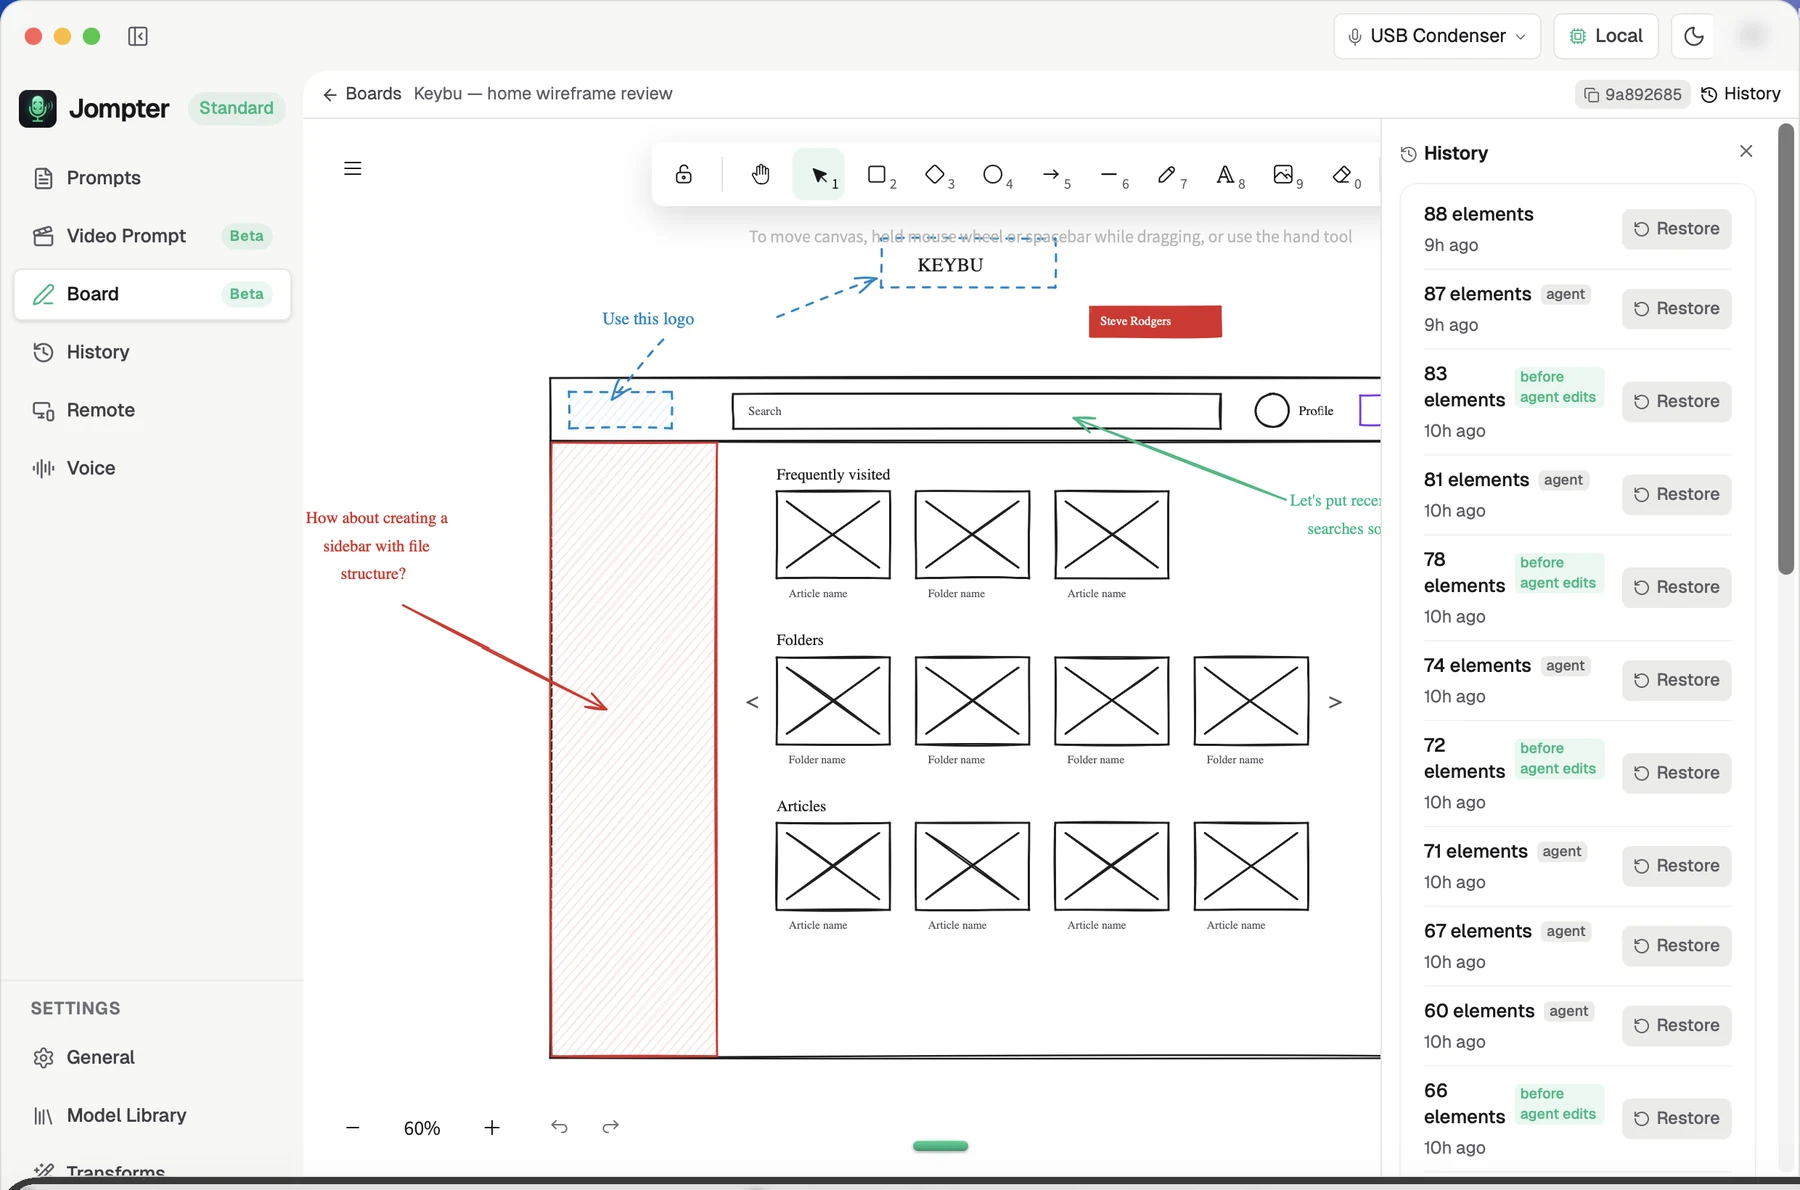Undo the last canvas action

click(559, 1127)
